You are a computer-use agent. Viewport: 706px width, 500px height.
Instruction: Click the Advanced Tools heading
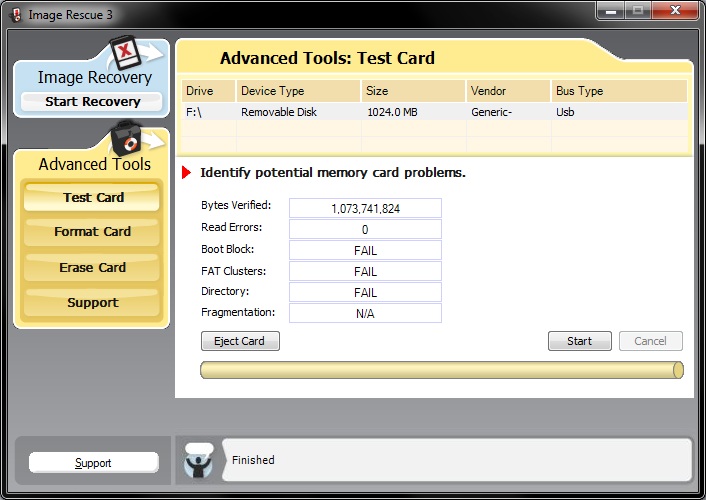tap(95, 164)
